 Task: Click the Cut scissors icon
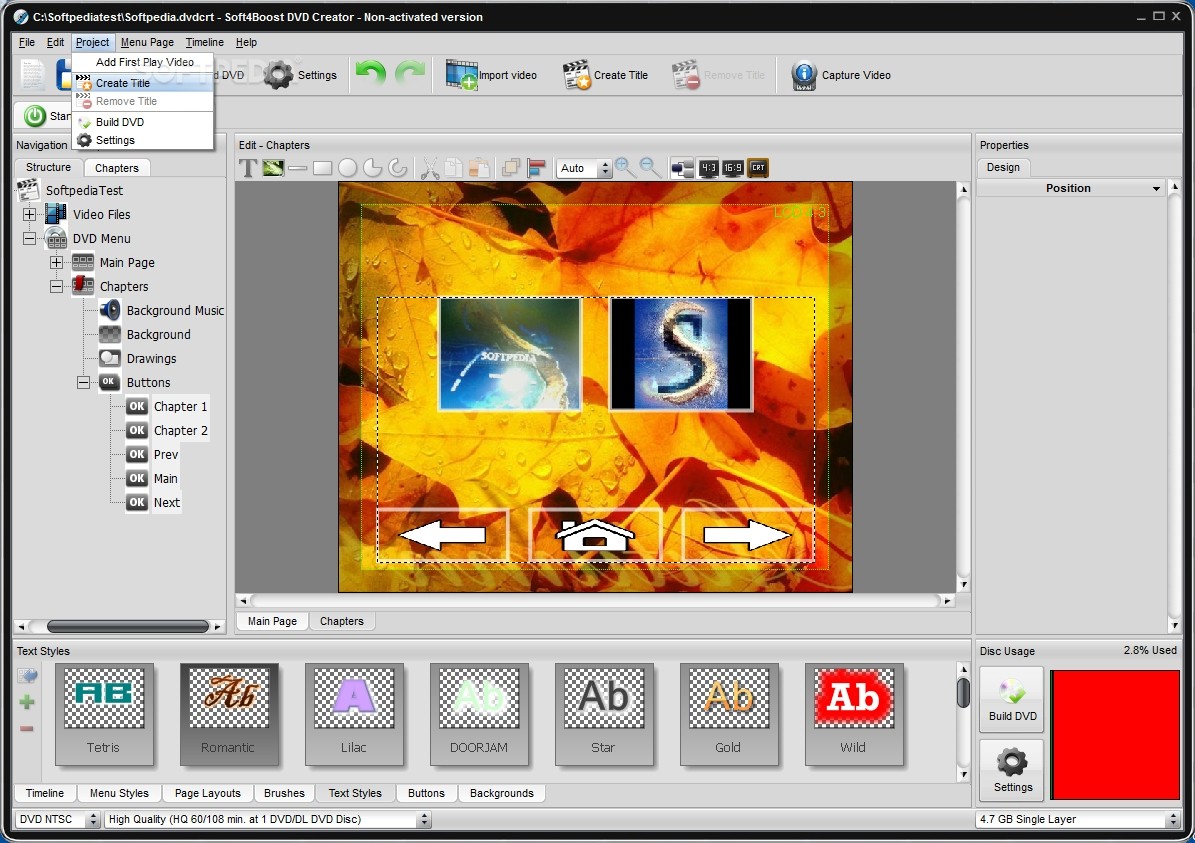[x=430, y=168]
